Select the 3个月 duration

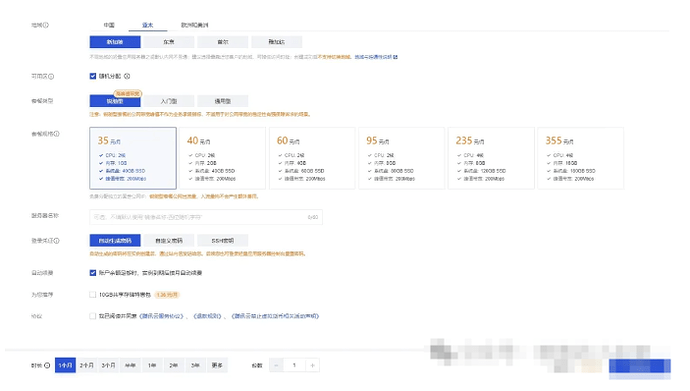pos(108,365)
